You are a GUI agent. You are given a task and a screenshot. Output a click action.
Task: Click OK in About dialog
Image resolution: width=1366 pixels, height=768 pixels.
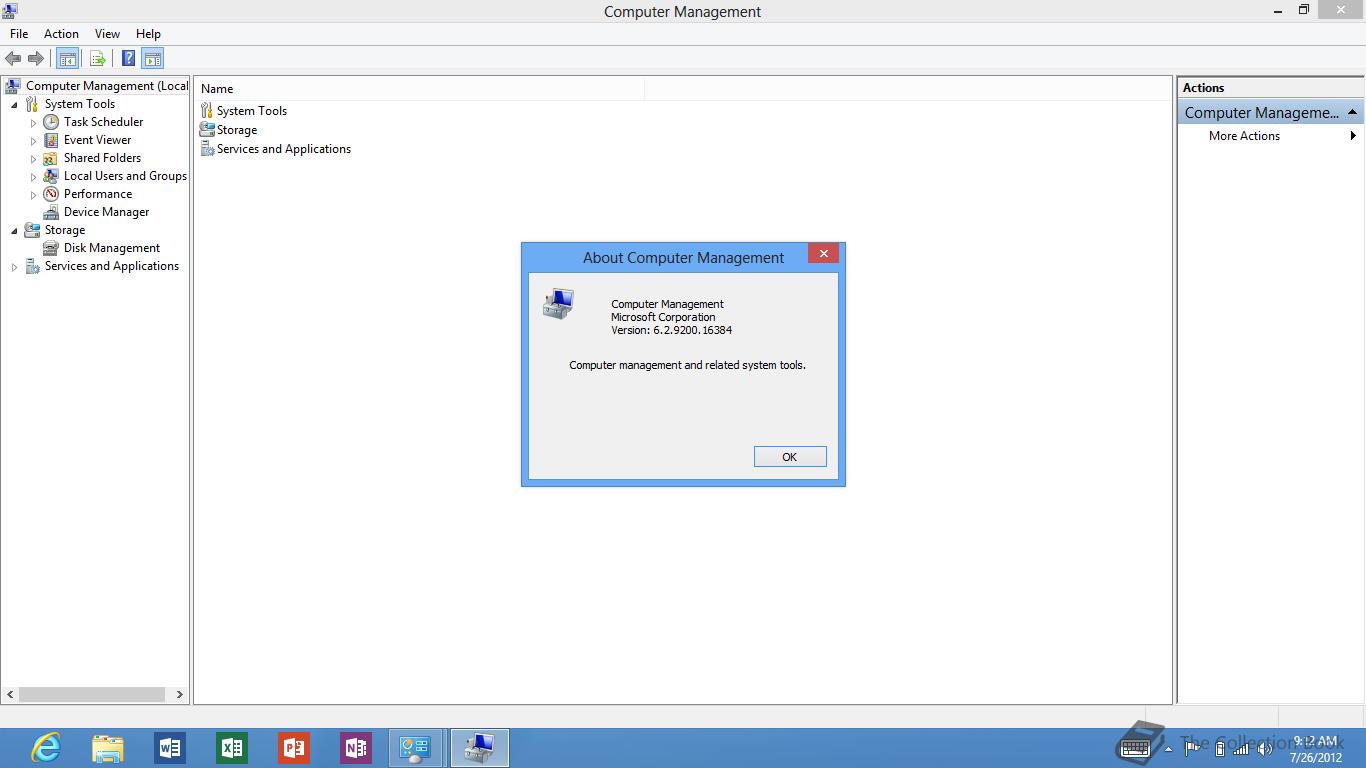tap(790, 457)
